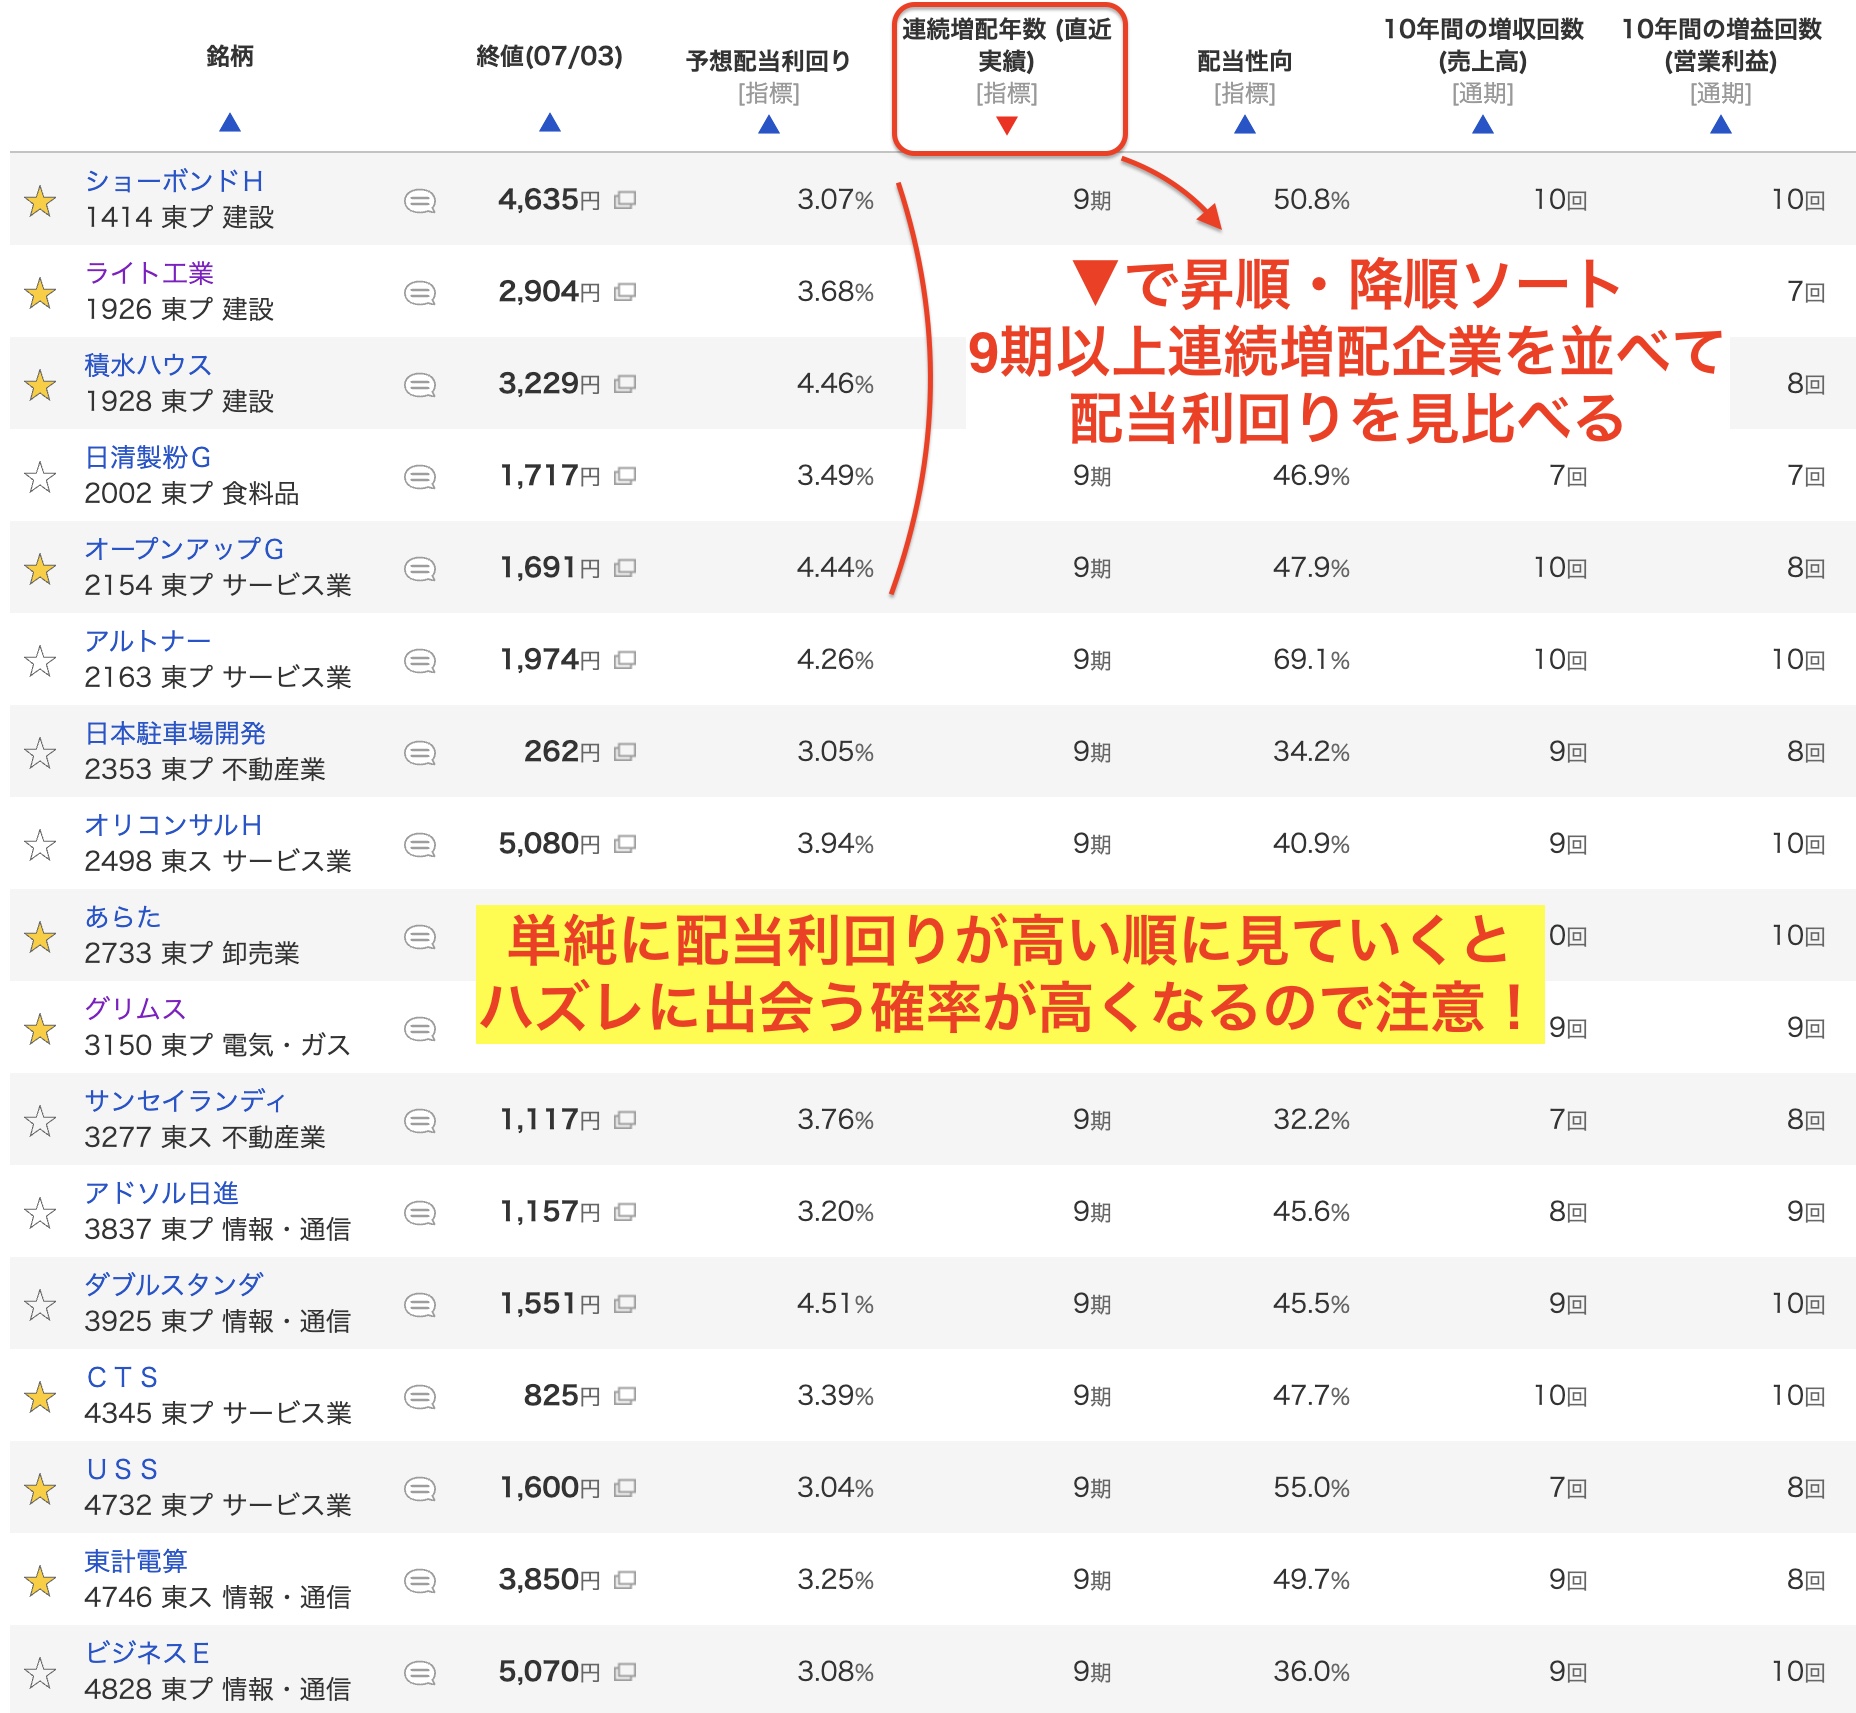Screen dimensions: 1856x1713
Task: Open comment bubble for 日清製粉G
Action: click(x=420, y=477)
